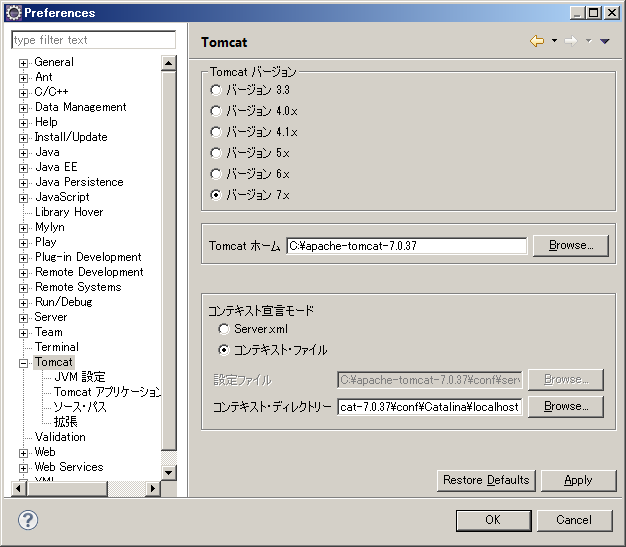Click tree scrollbar up arrow
Viewport: 626px width, 547px height.
click(x=168, y=63)
